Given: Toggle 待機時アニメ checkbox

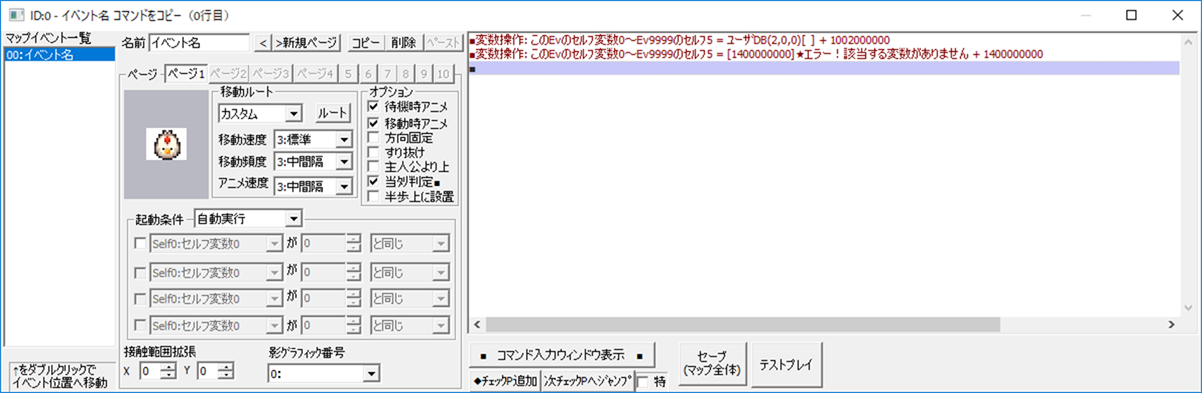Looking at the screenshot, I should (374, 106).
